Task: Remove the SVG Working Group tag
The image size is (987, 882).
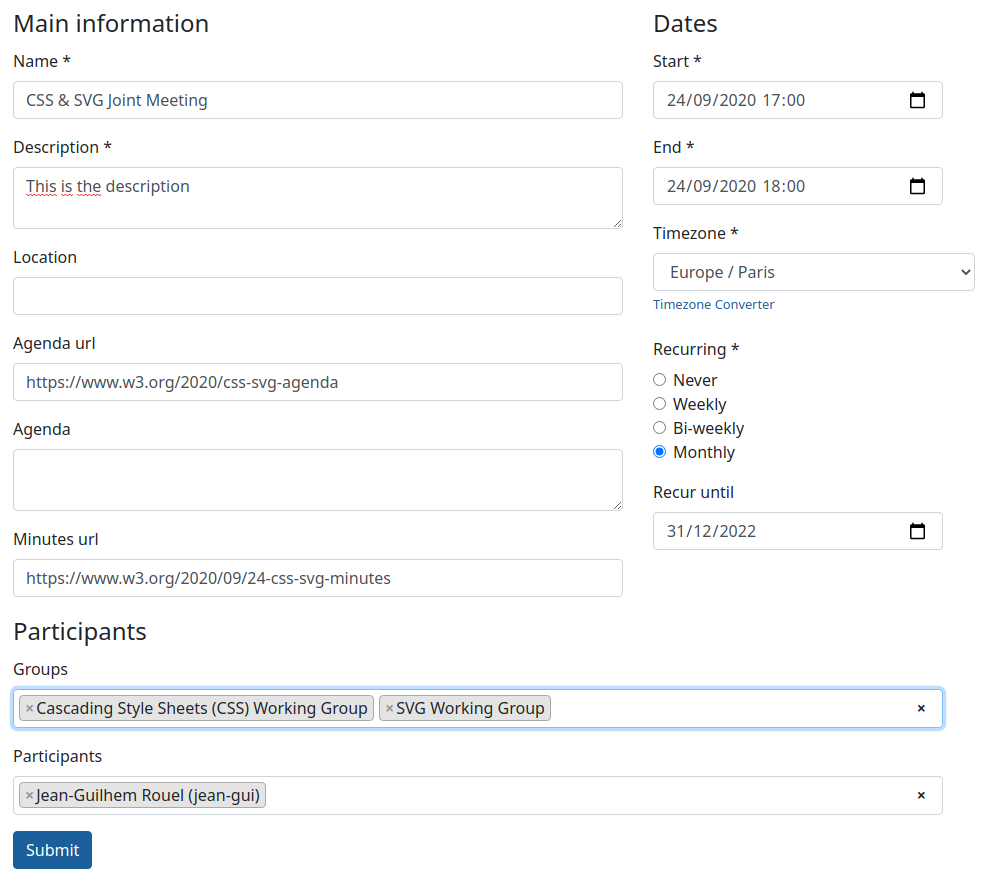Action: pyautogui.click(x=389, y=709)
